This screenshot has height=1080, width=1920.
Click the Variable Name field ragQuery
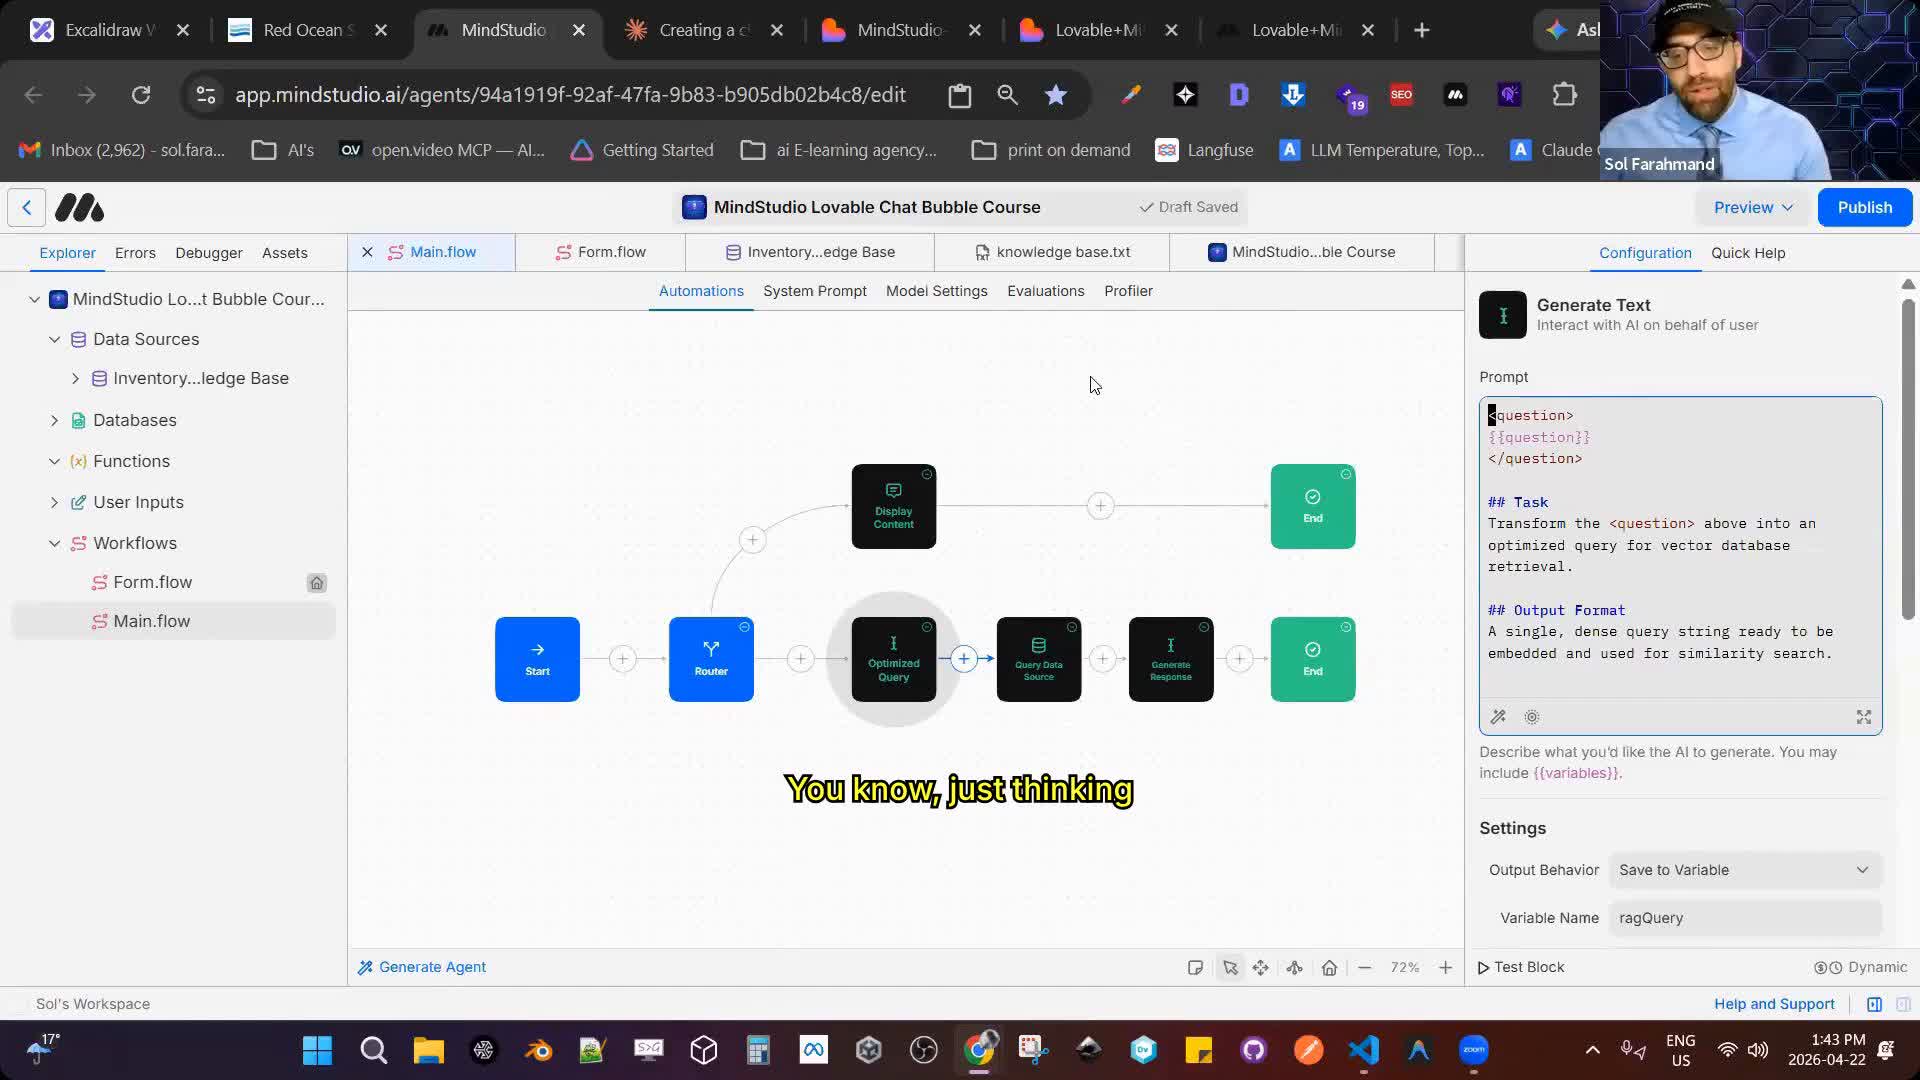(x=1745, y=918)
